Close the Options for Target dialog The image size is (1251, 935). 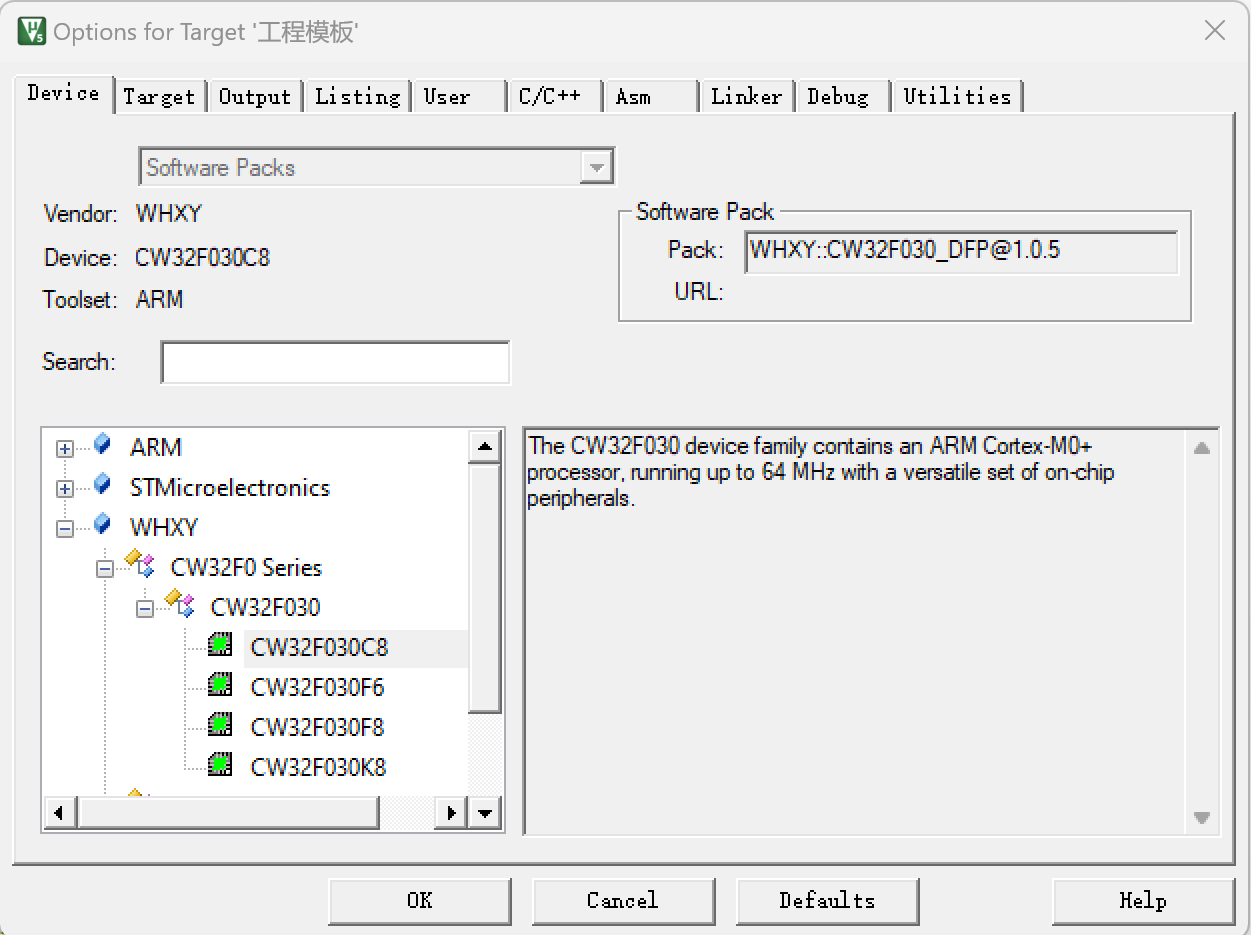pyautogui.click(x=1215, y=31)
